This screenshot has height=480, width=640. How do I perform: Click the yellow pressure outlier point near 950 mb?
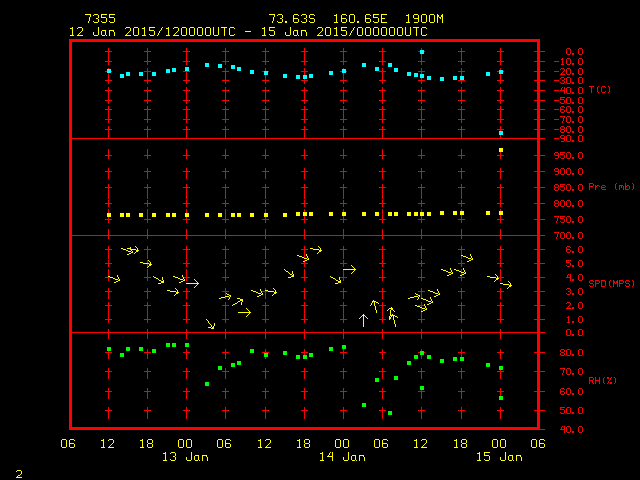(501, 151)
